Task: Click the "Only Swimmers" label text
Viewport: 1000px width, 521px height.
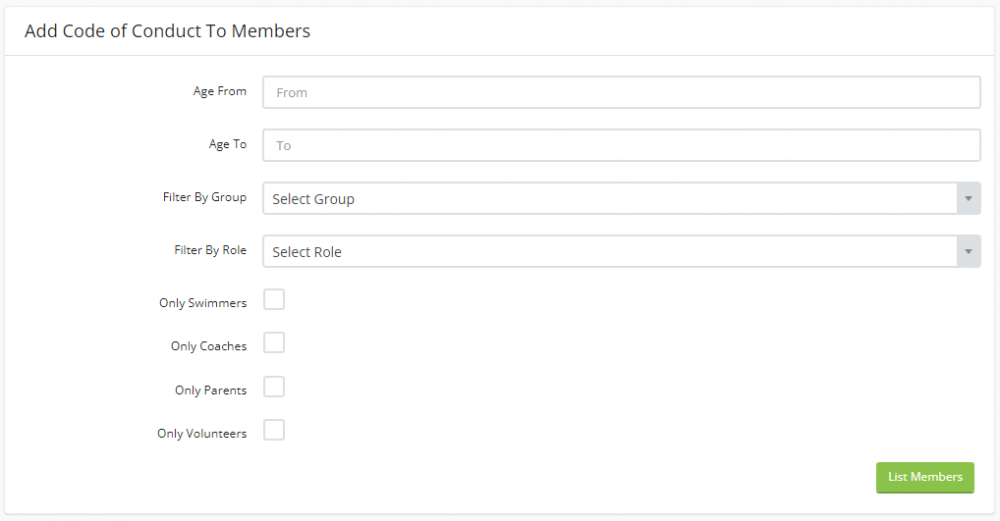Action: pyautogui.click(x=202, y=302)
